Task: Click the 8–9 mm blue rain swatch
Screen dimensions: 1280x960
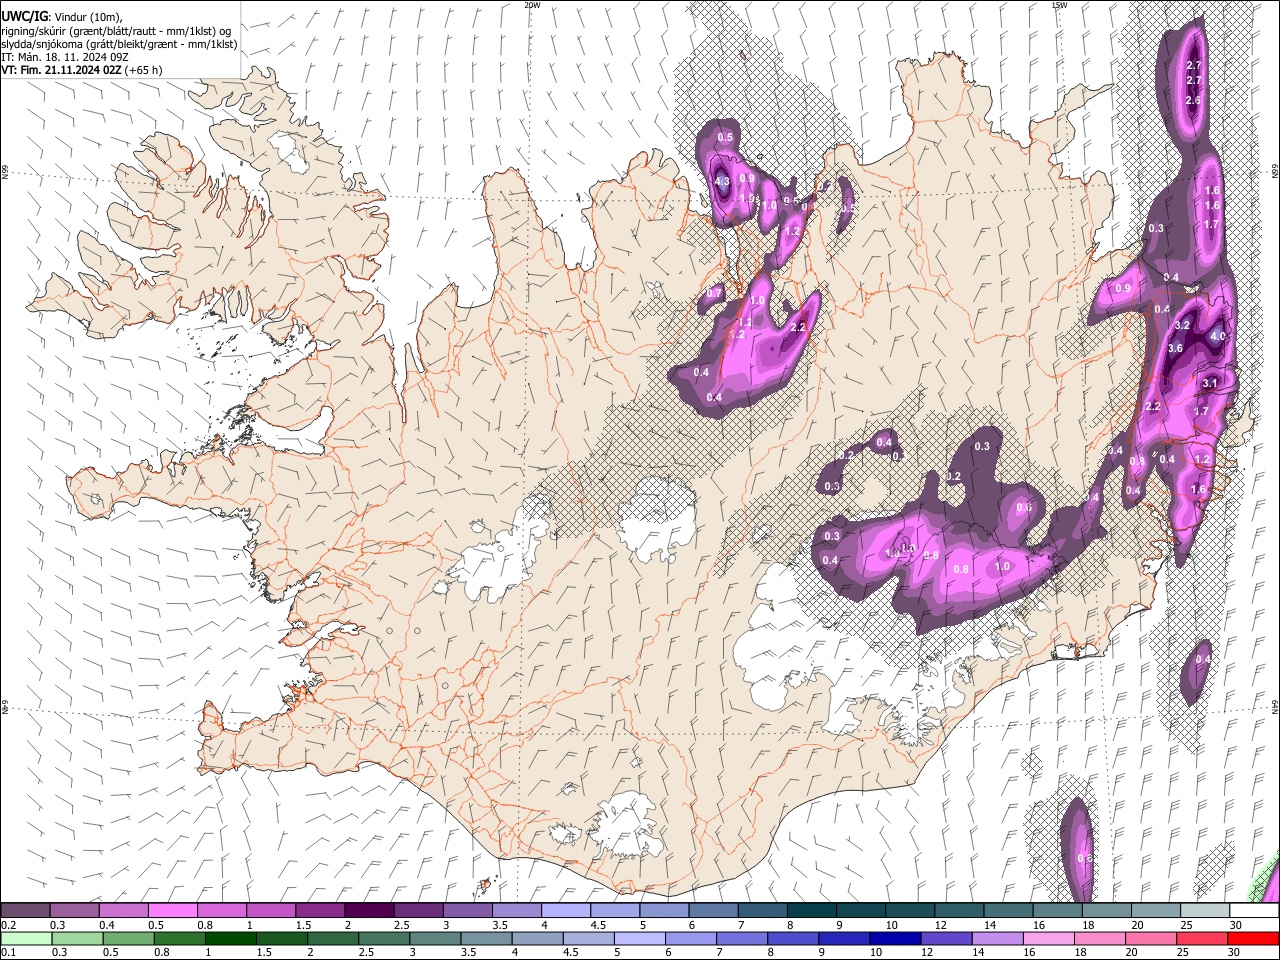Action: tap(792, 938)
